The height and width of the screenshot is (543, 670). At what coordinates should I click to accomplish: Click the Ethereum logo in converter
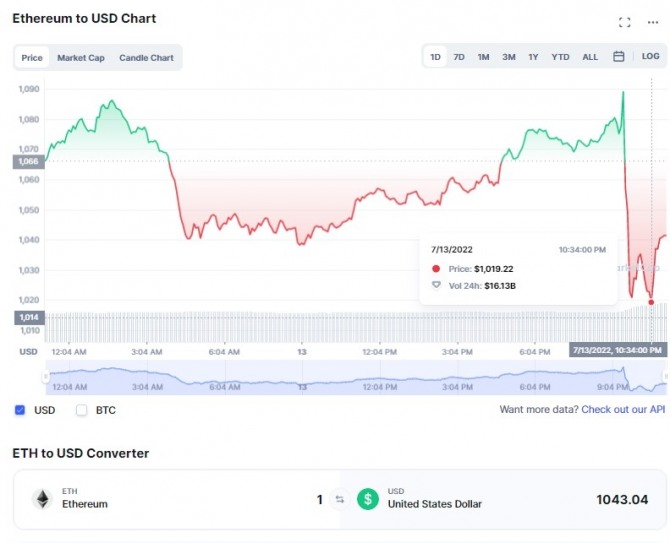(x=42, y=498)
